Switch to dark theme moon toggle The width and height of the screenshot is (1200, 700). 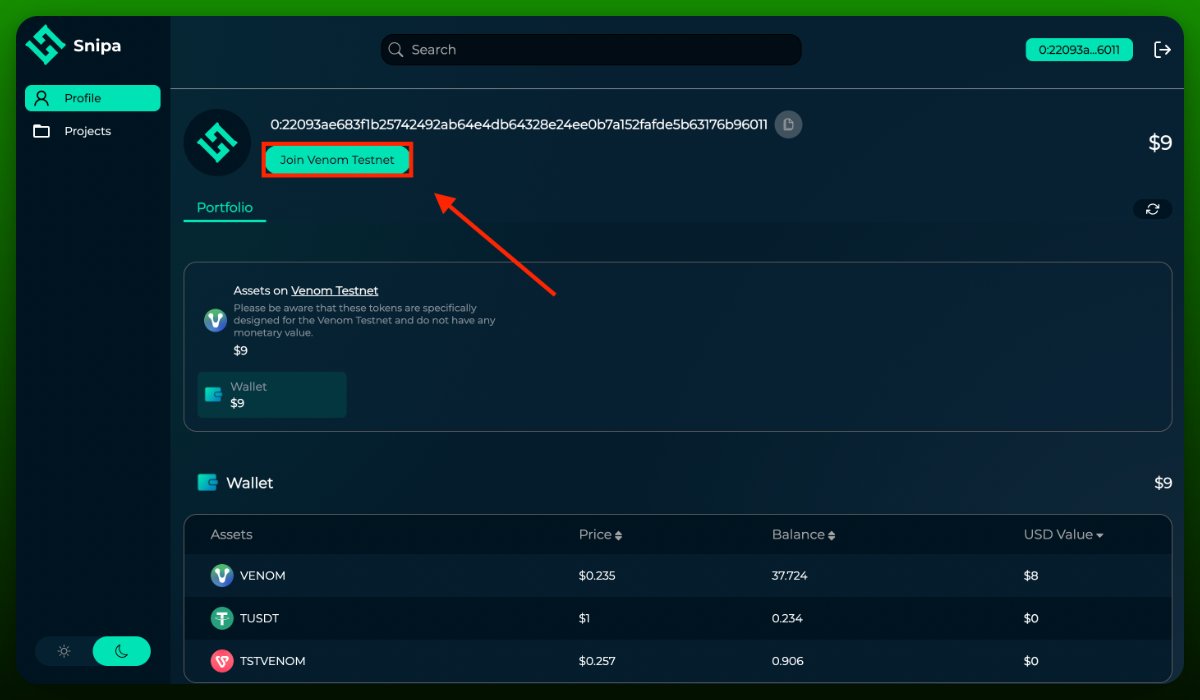[122, 652]
